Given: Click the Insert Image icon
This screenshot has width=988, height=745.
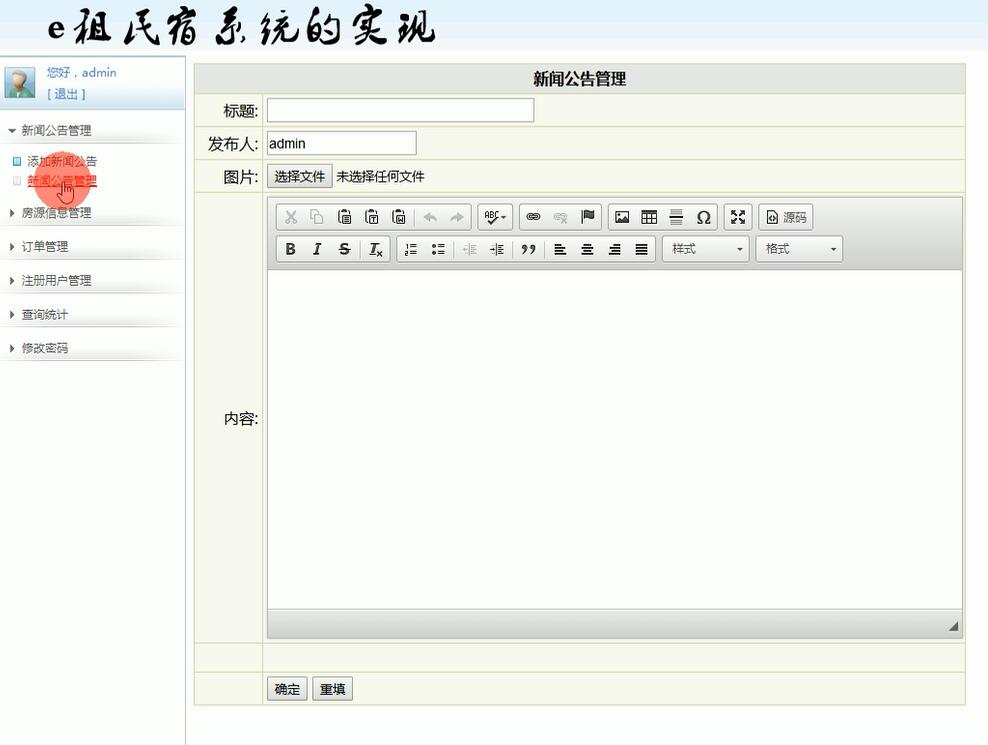Looking at the screenshot, I should [622, 217].
